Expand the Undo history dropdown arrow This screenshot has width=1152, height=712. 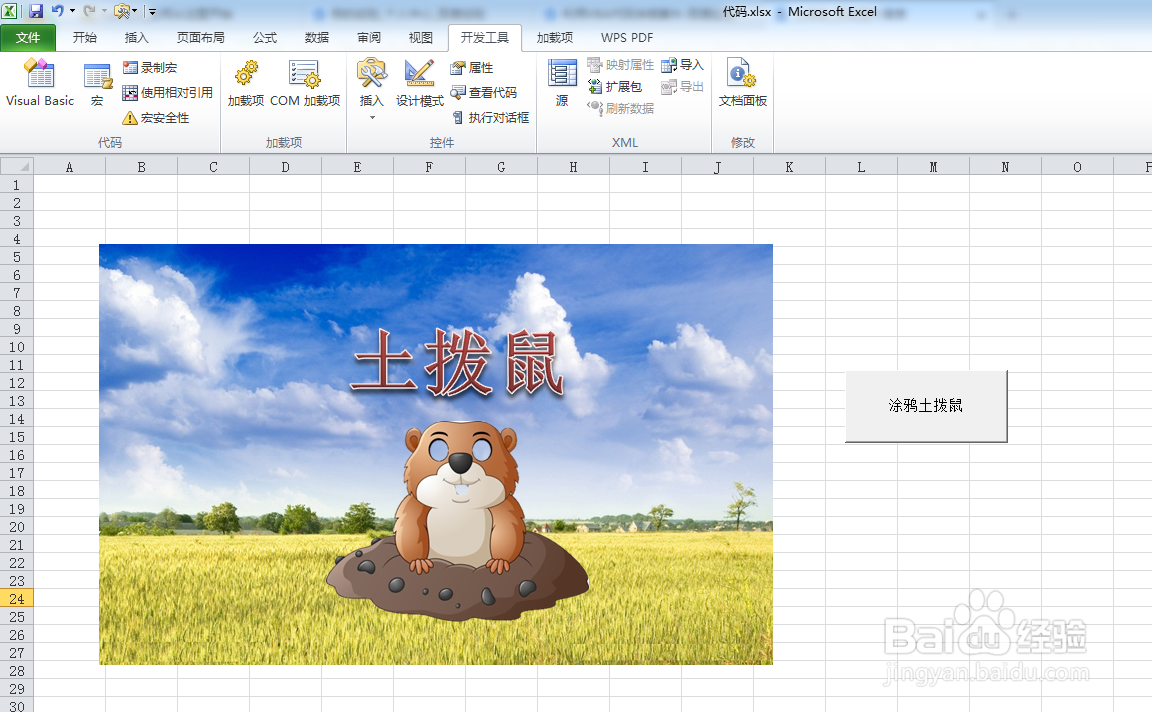(72, 11)
